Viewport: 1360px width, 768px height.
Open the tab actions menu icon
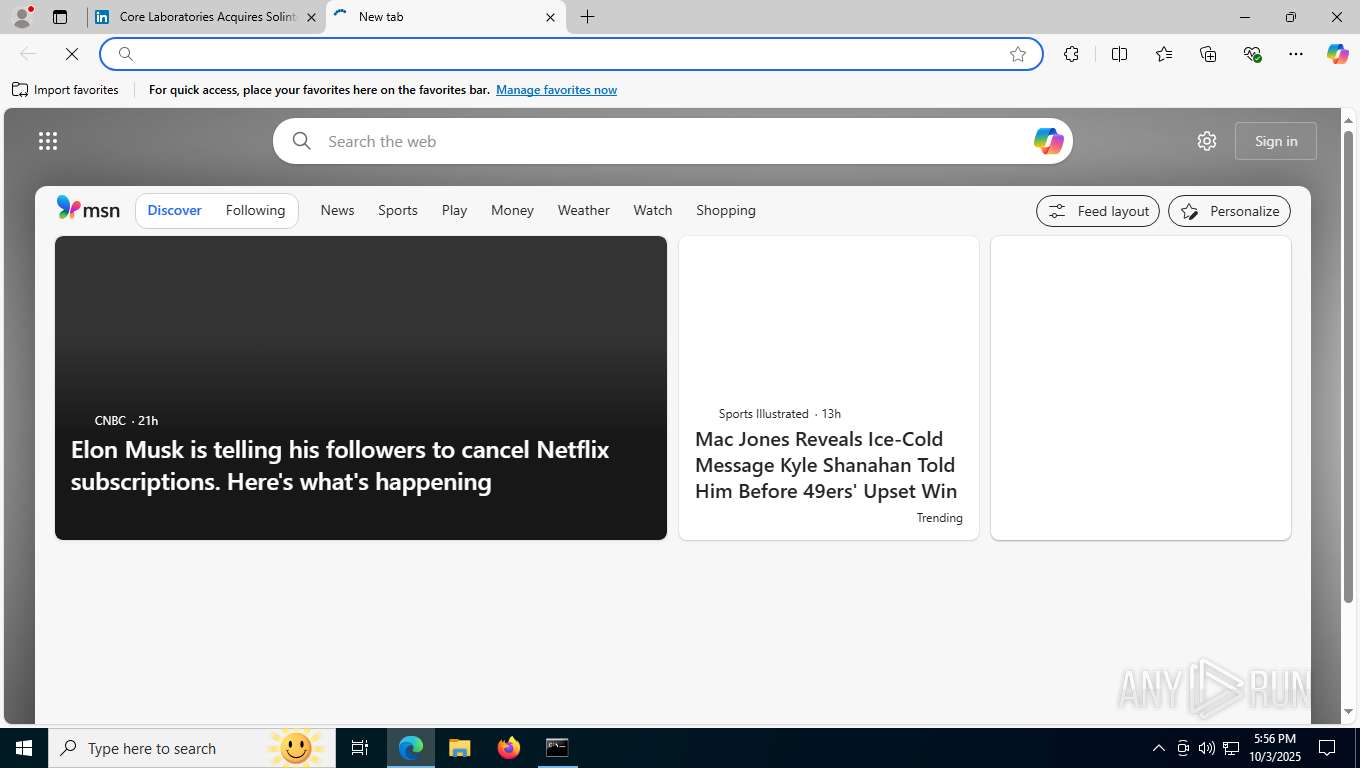(60, 17)
